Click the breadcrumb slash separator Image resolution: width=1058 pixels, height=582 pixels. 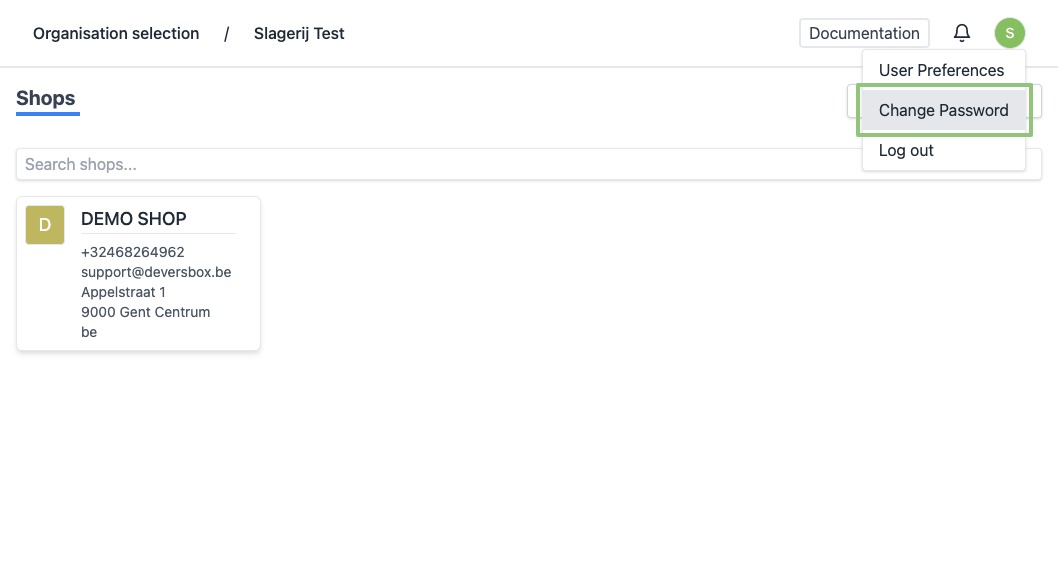click(226, 33)
